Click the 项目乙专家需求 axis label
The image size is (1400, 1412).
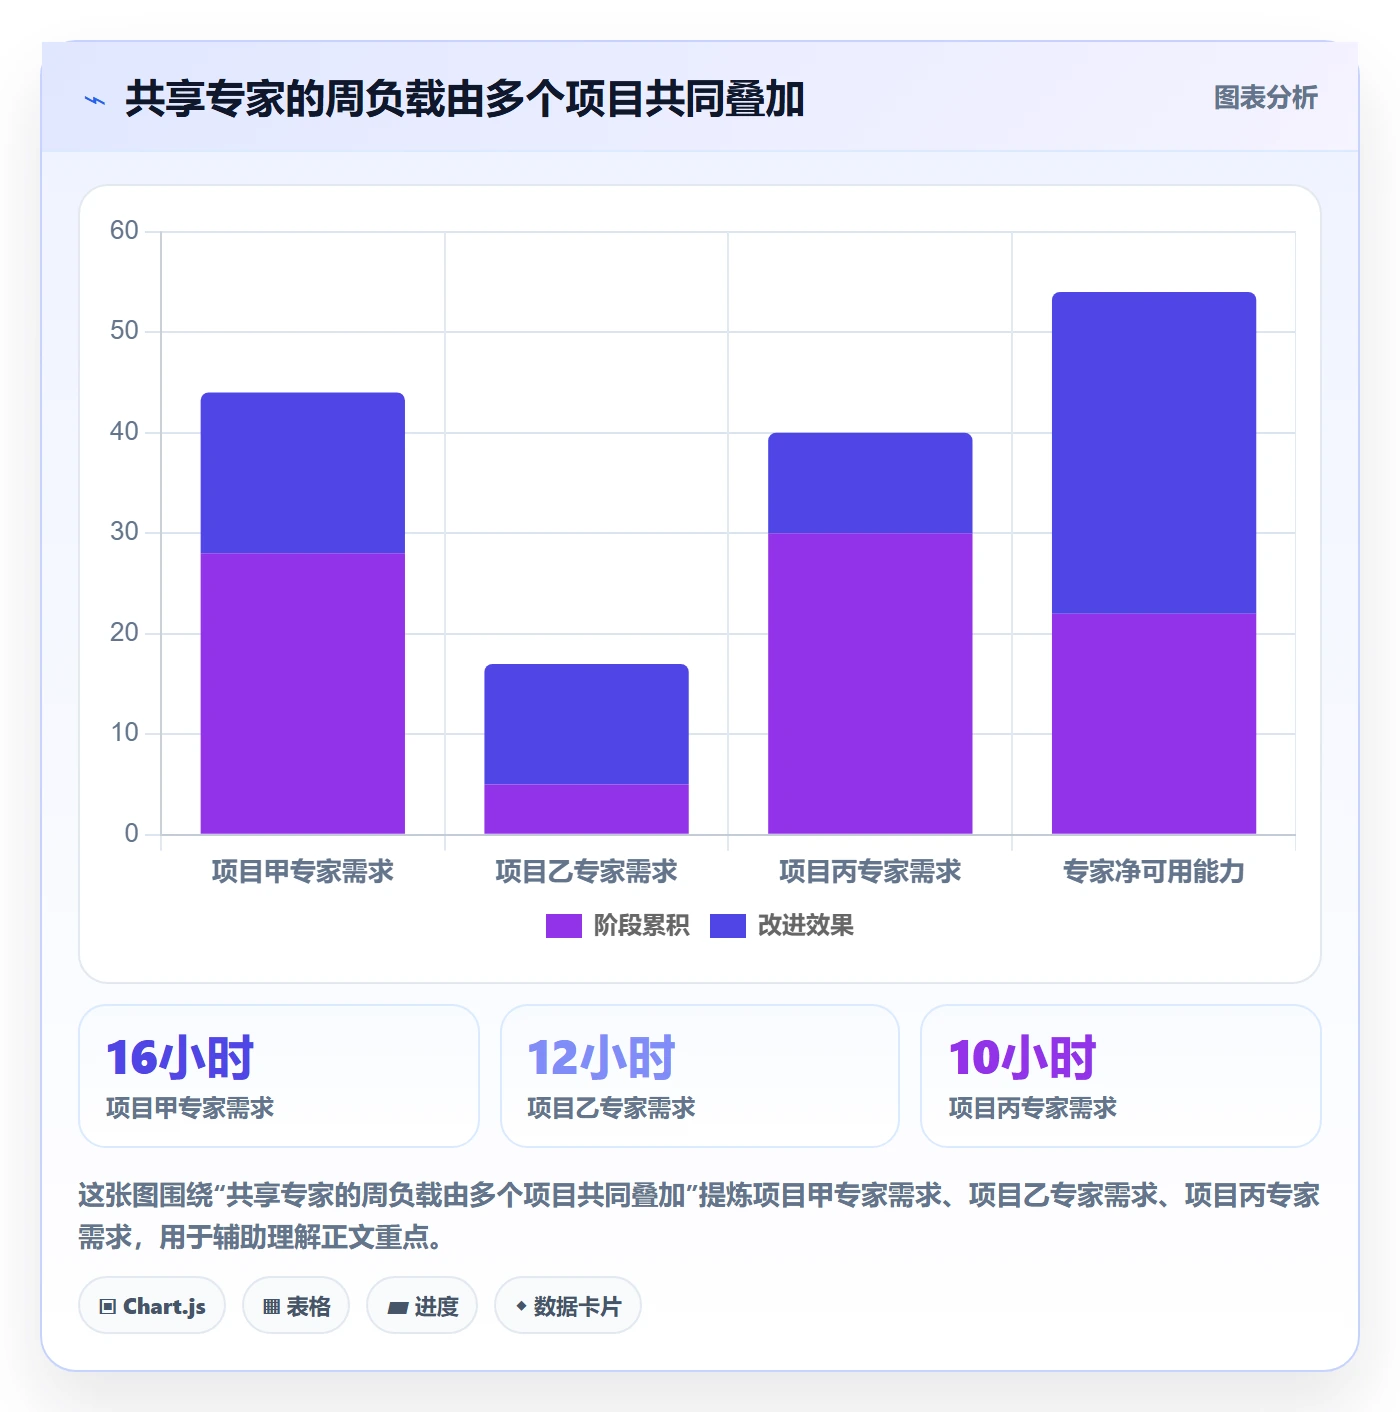click(x=587, y=872)
